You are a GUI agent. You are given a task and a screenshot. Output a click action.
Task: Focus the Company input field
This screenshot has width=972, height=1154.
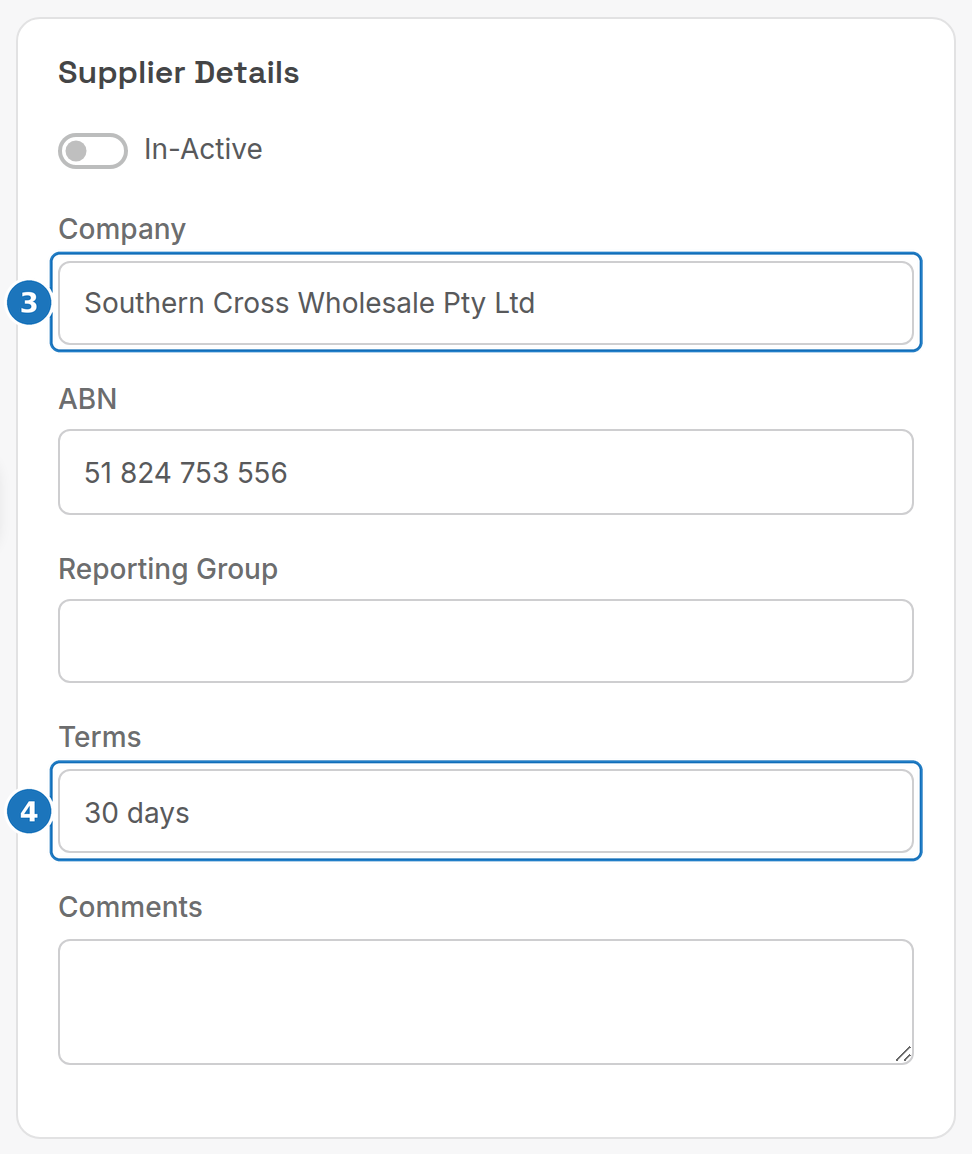click(x=486, y=302)
